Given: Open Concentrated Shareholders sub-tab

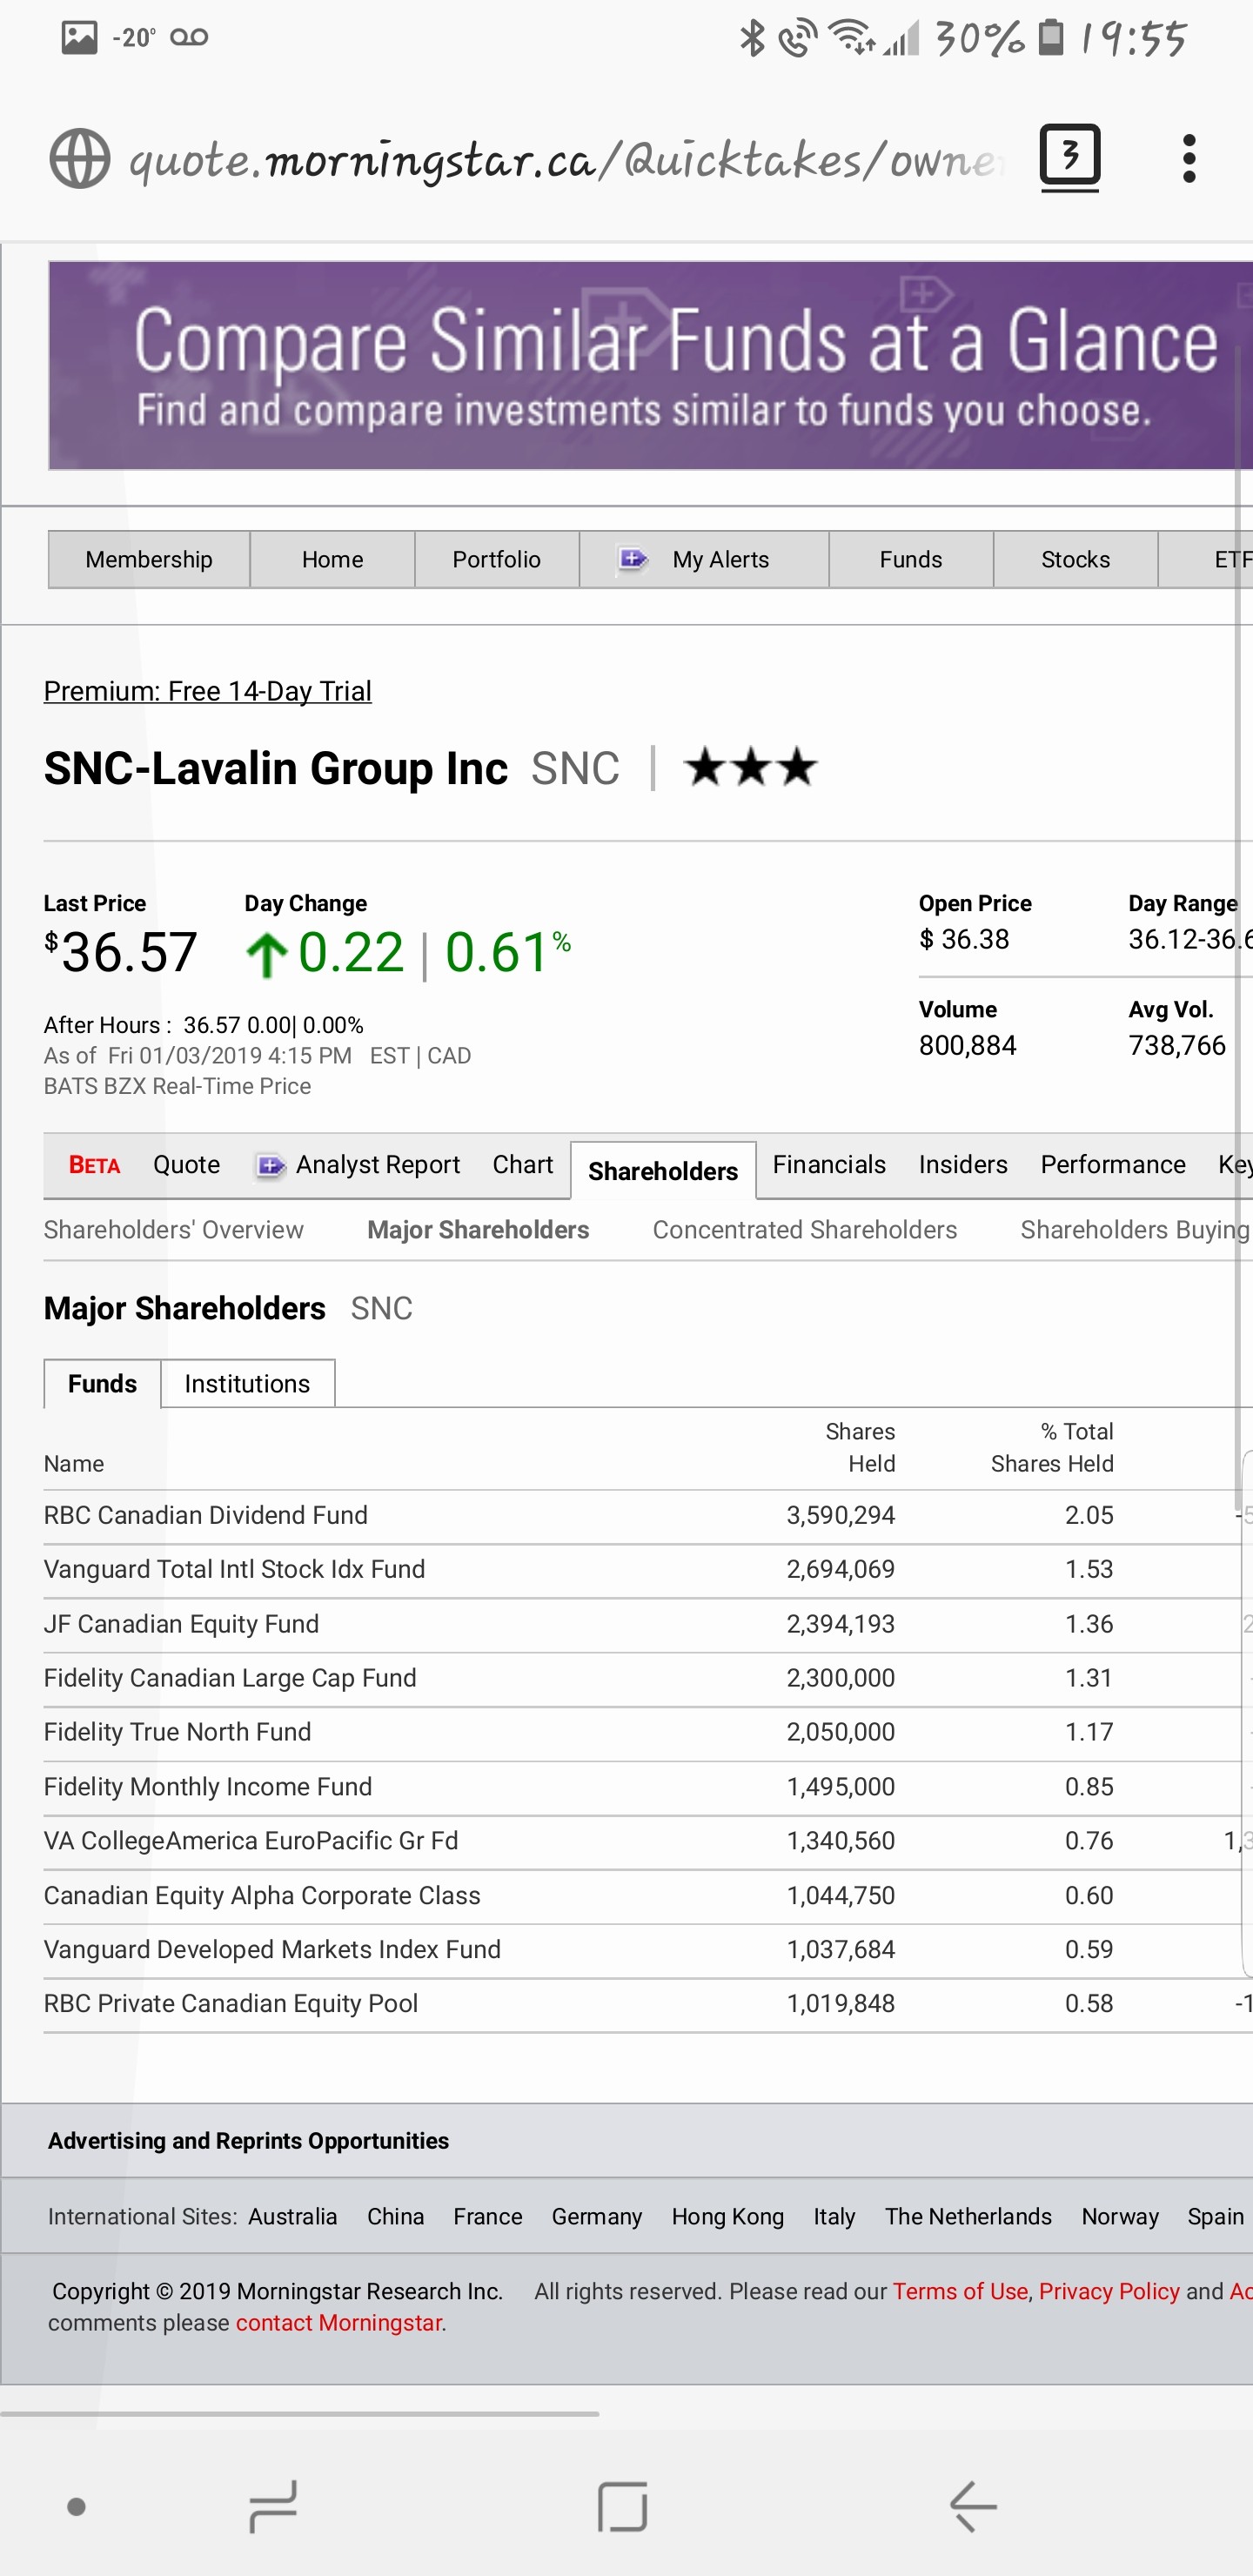Looking at the screenshot, I should pyautogui.click(x=805, y=1230).
